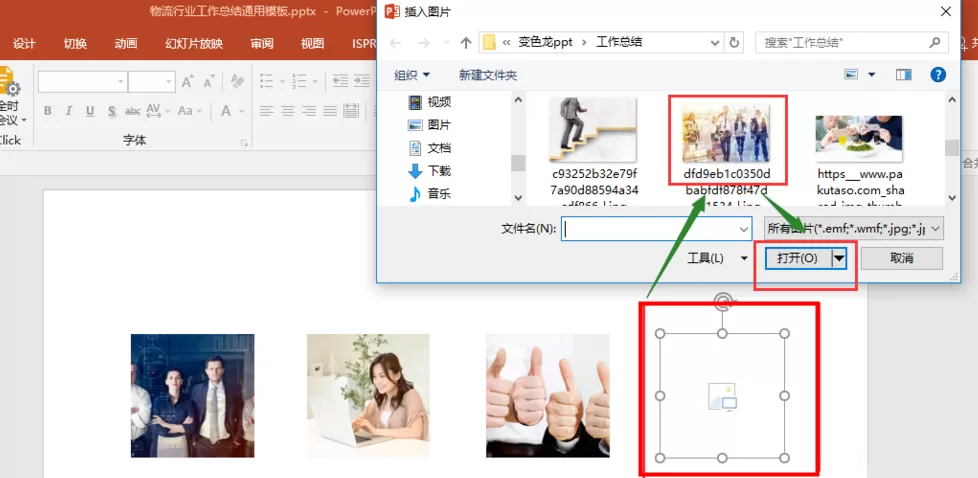Refresh the folder in the address bar
The image size is (978, 478).
(735, 42)
